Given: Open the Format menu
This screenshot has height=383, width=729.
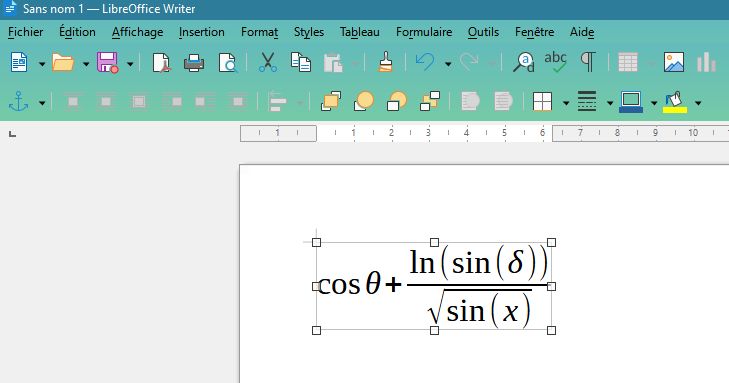Looking at the screenshot, I should (x=259, y=32).
